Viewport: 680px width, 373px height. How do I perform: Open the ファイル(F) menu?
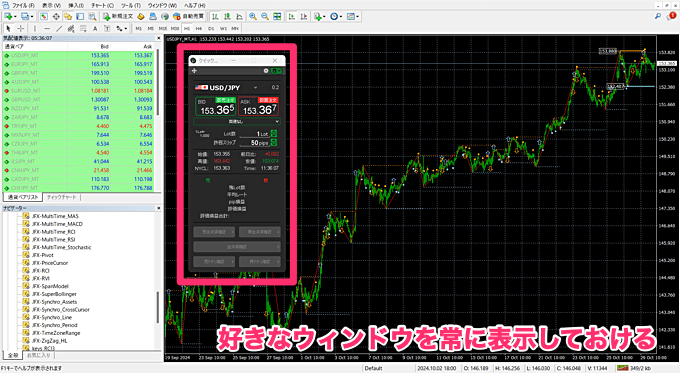click(23, 5)
